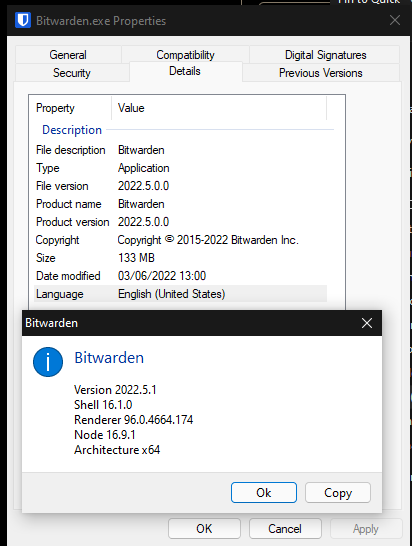This screenshot has width=412, height=546.
Task: Cancel the Properties window
Action: coord(285,529)
